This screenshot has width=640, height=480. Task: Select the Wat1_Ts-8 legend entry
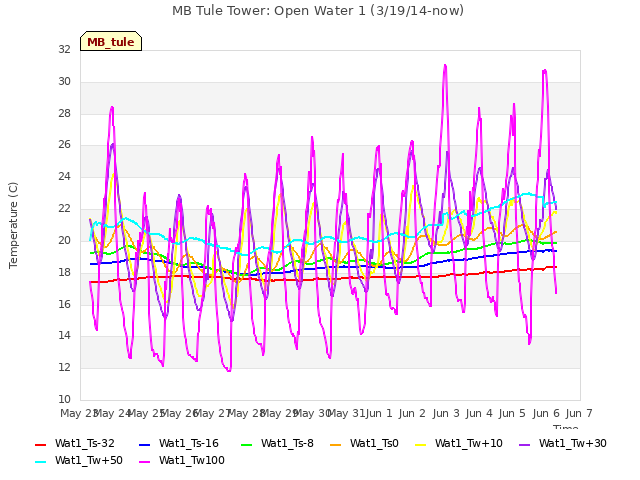point(277,443)
